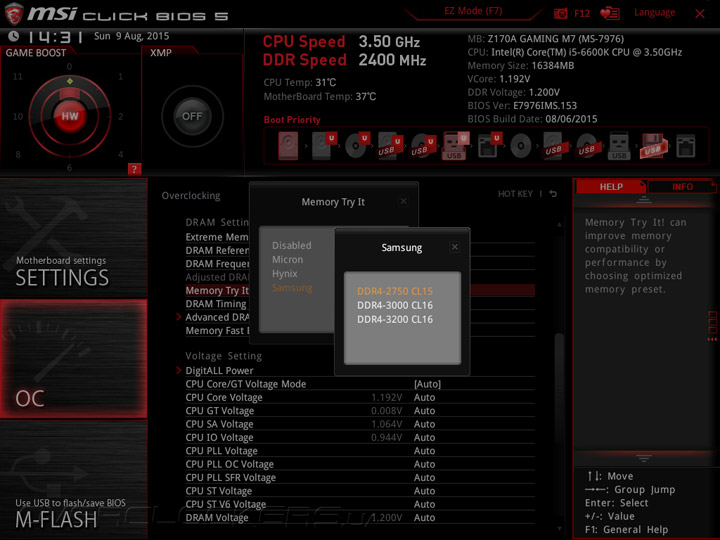Select the first hard disk boot device icon

tap(288, 146)
